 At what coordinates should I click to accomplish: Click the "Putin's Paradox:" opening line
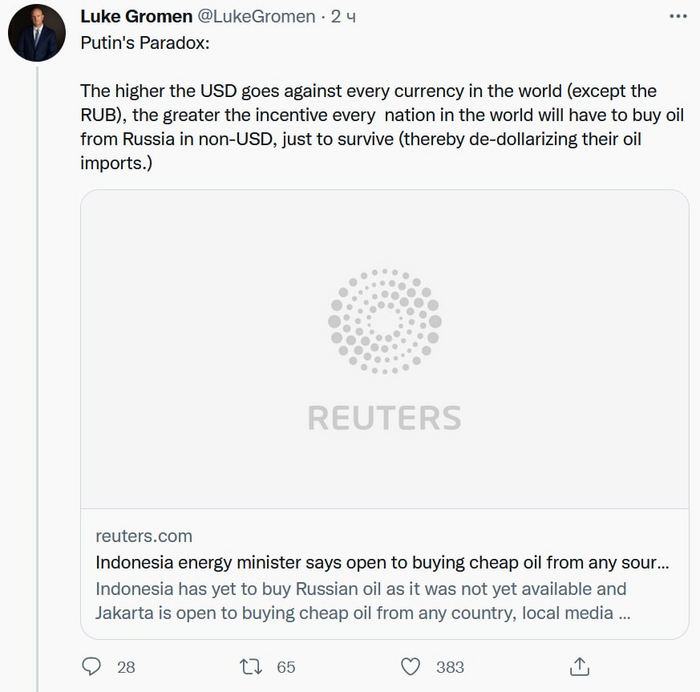[146, 45]
